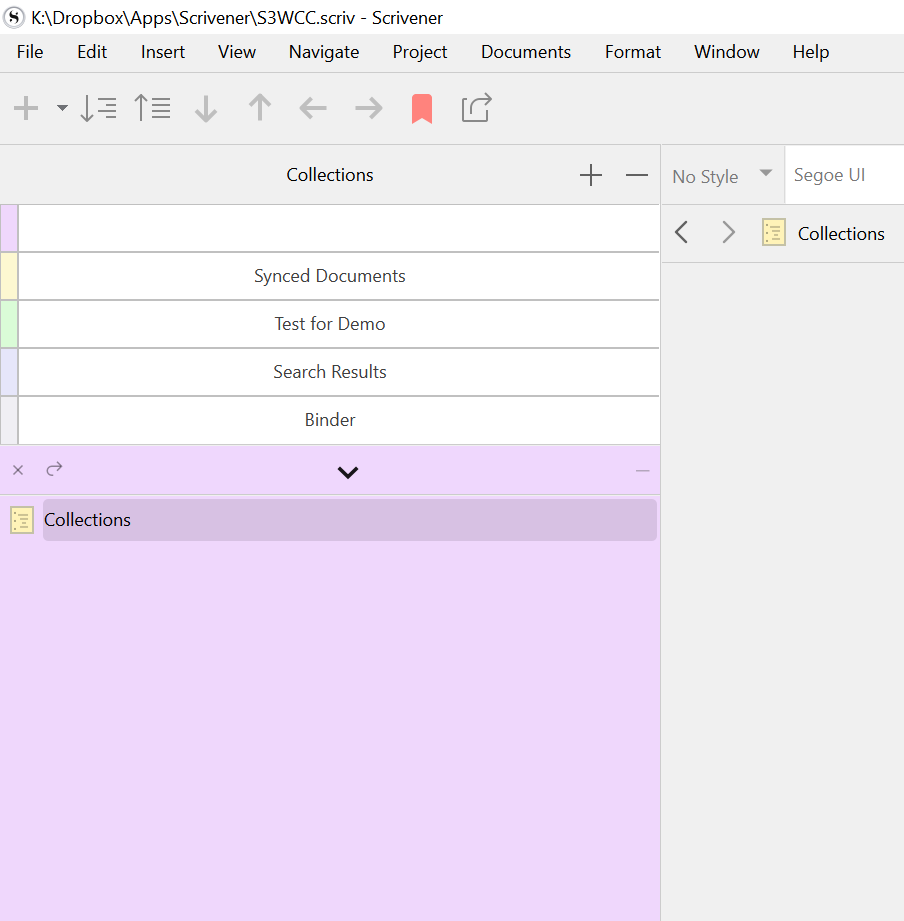Screen dimensions: 904x921
Task: Go back with the editor's left chevron
Action: (681, 233)
